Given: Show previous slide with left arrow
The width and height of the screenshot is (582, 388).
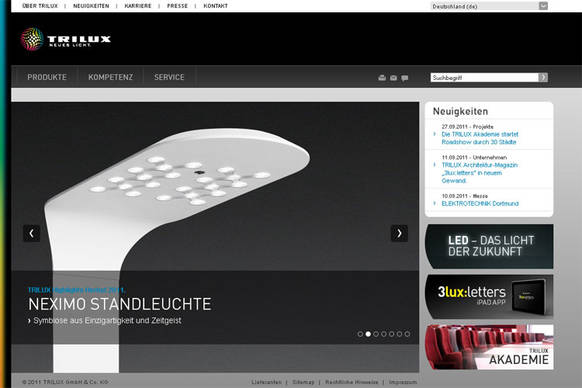Looking at the screenshot, I should click(32, 233).
